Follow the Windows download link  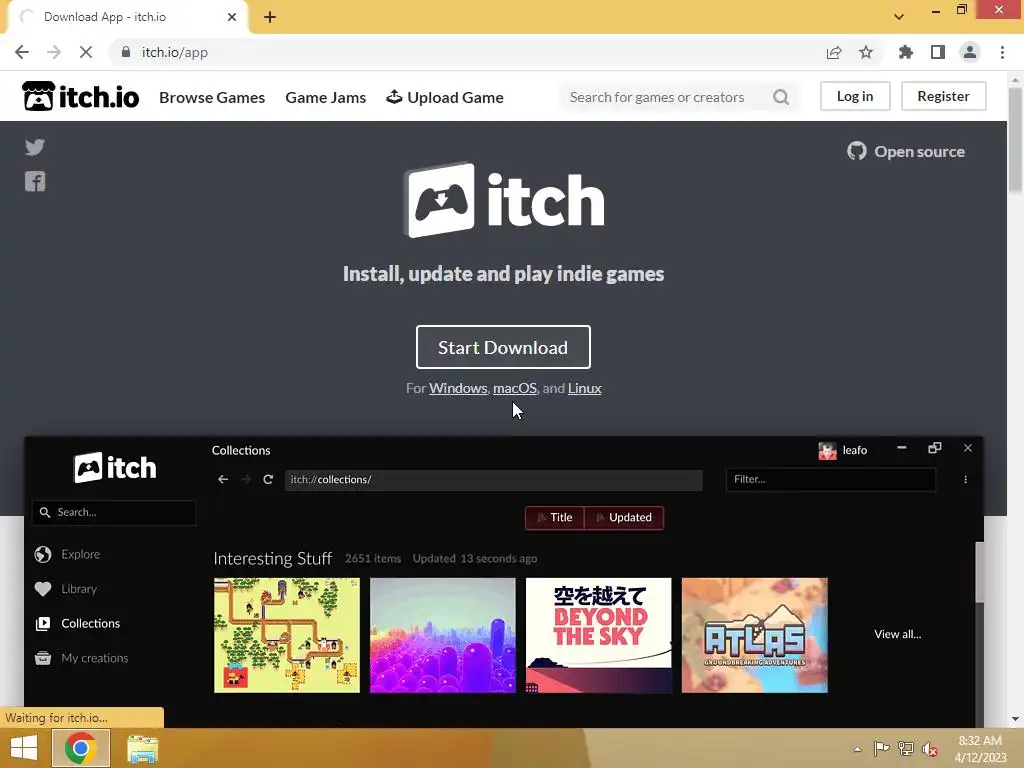click(458, 388)
